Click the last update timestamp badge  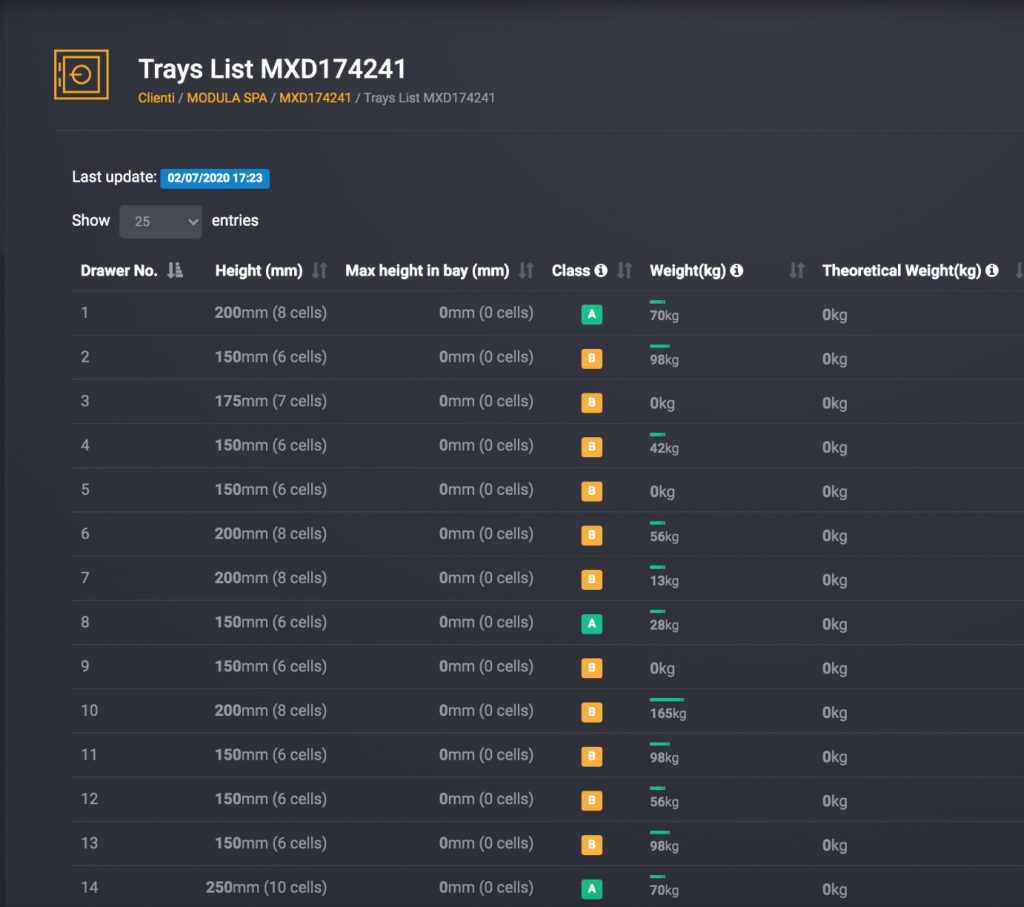point(215,178)
